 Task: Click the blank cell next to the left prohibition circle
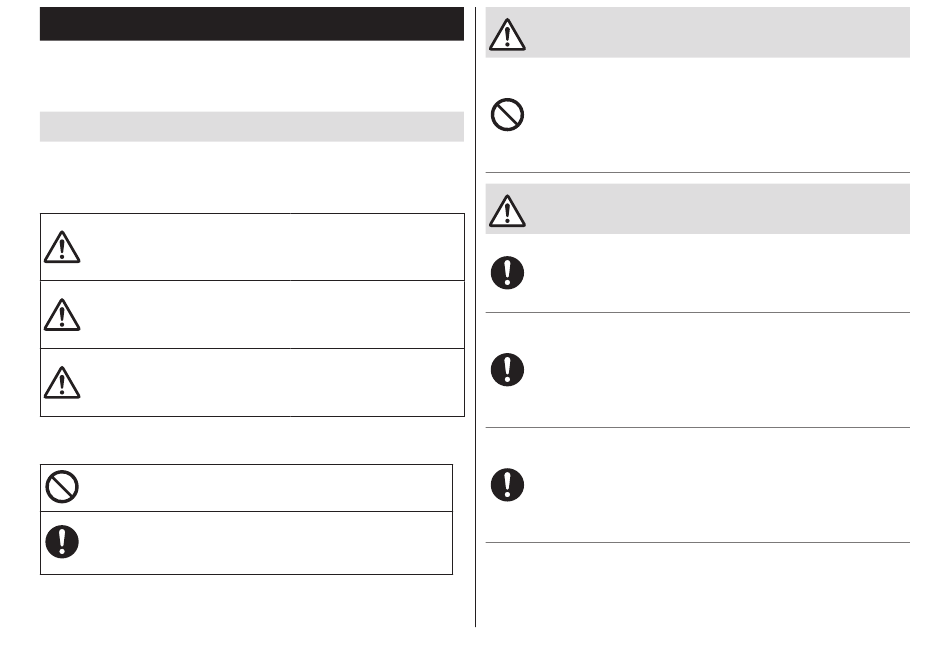pyautogui.click(x=267, y=488)
